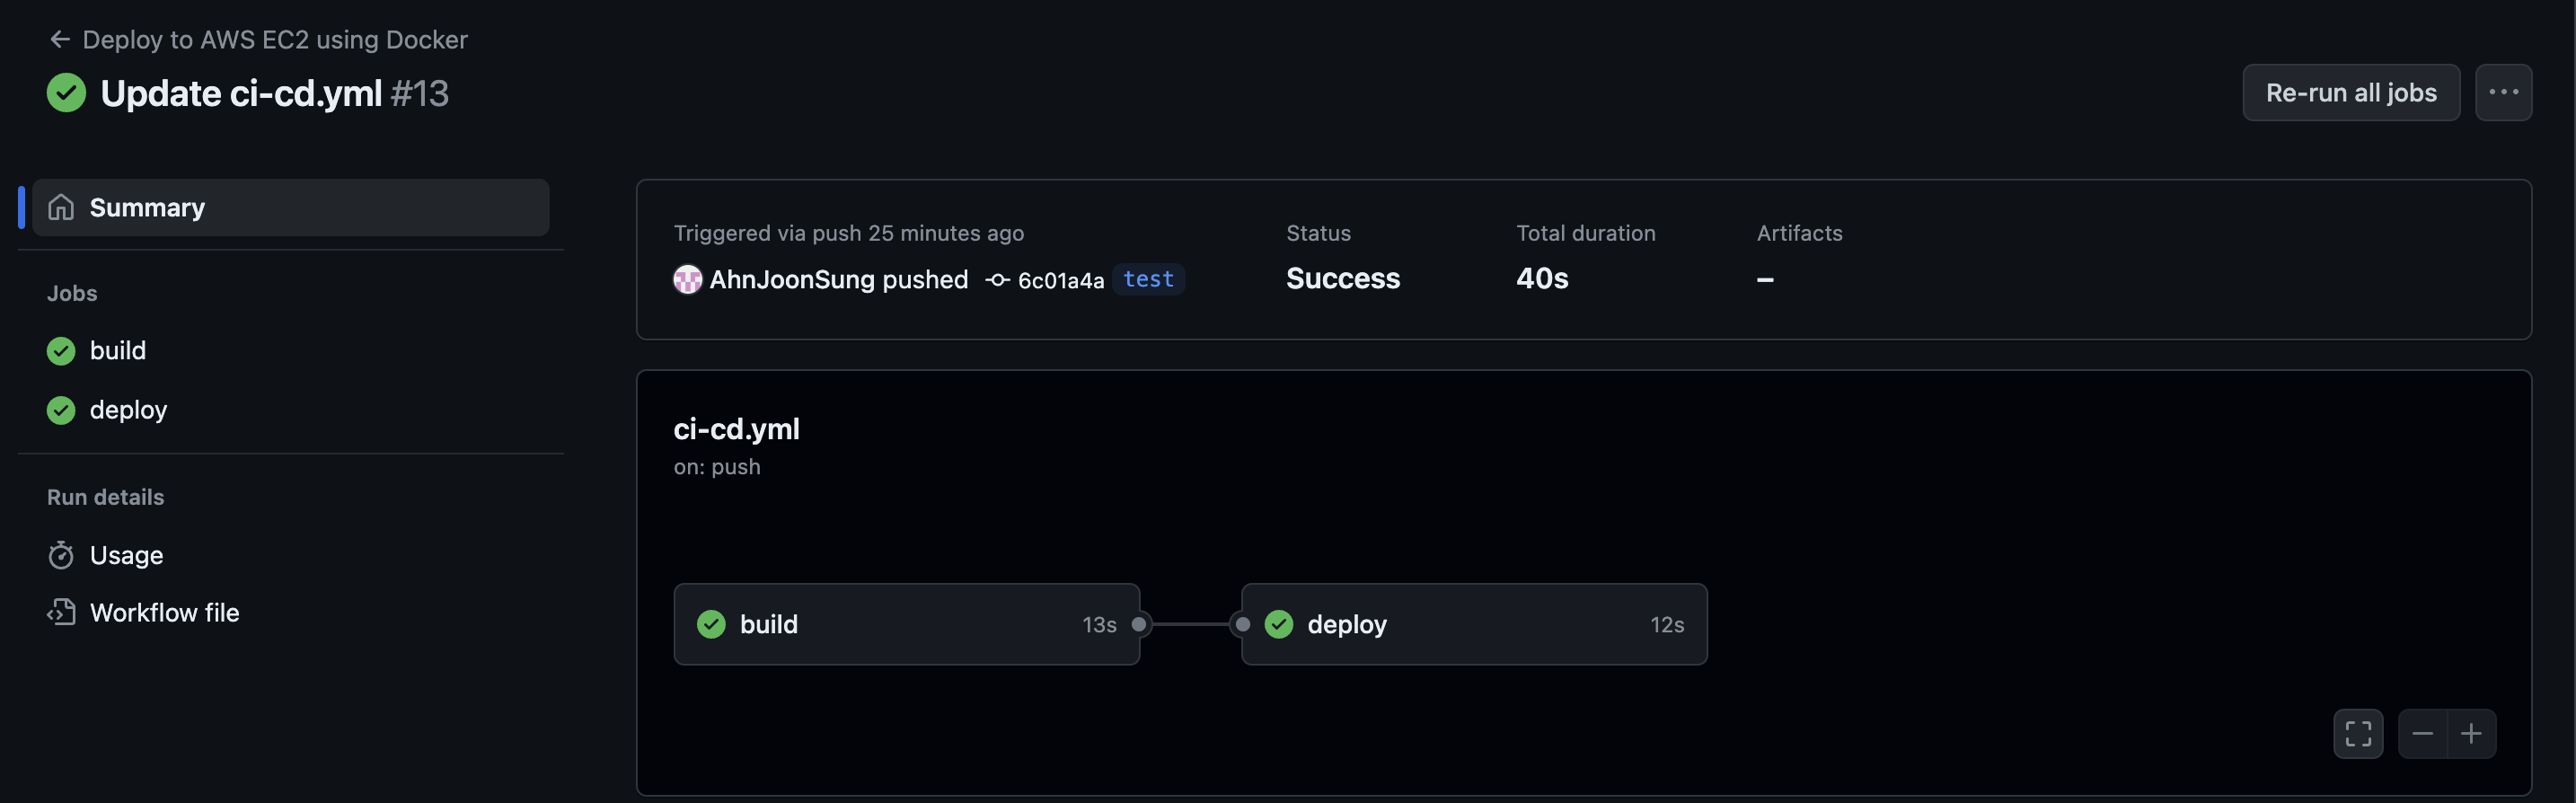Click the commit icon before 6c01a4a
The width and height of the screenshot is (2576, 803).
(x=997, y=280)
